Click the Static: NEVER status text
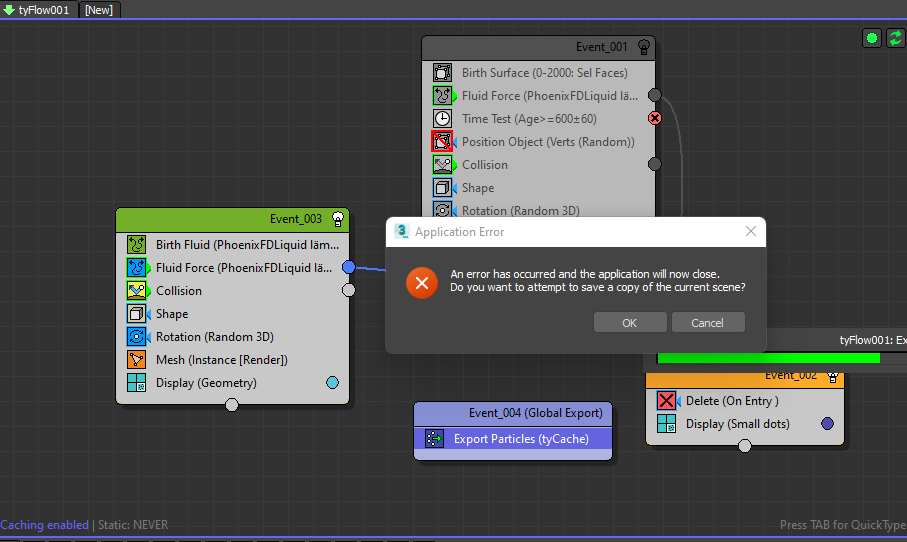The width and height of the screenshot is (907, 542). pyautogui.click(x=133, y=525)
